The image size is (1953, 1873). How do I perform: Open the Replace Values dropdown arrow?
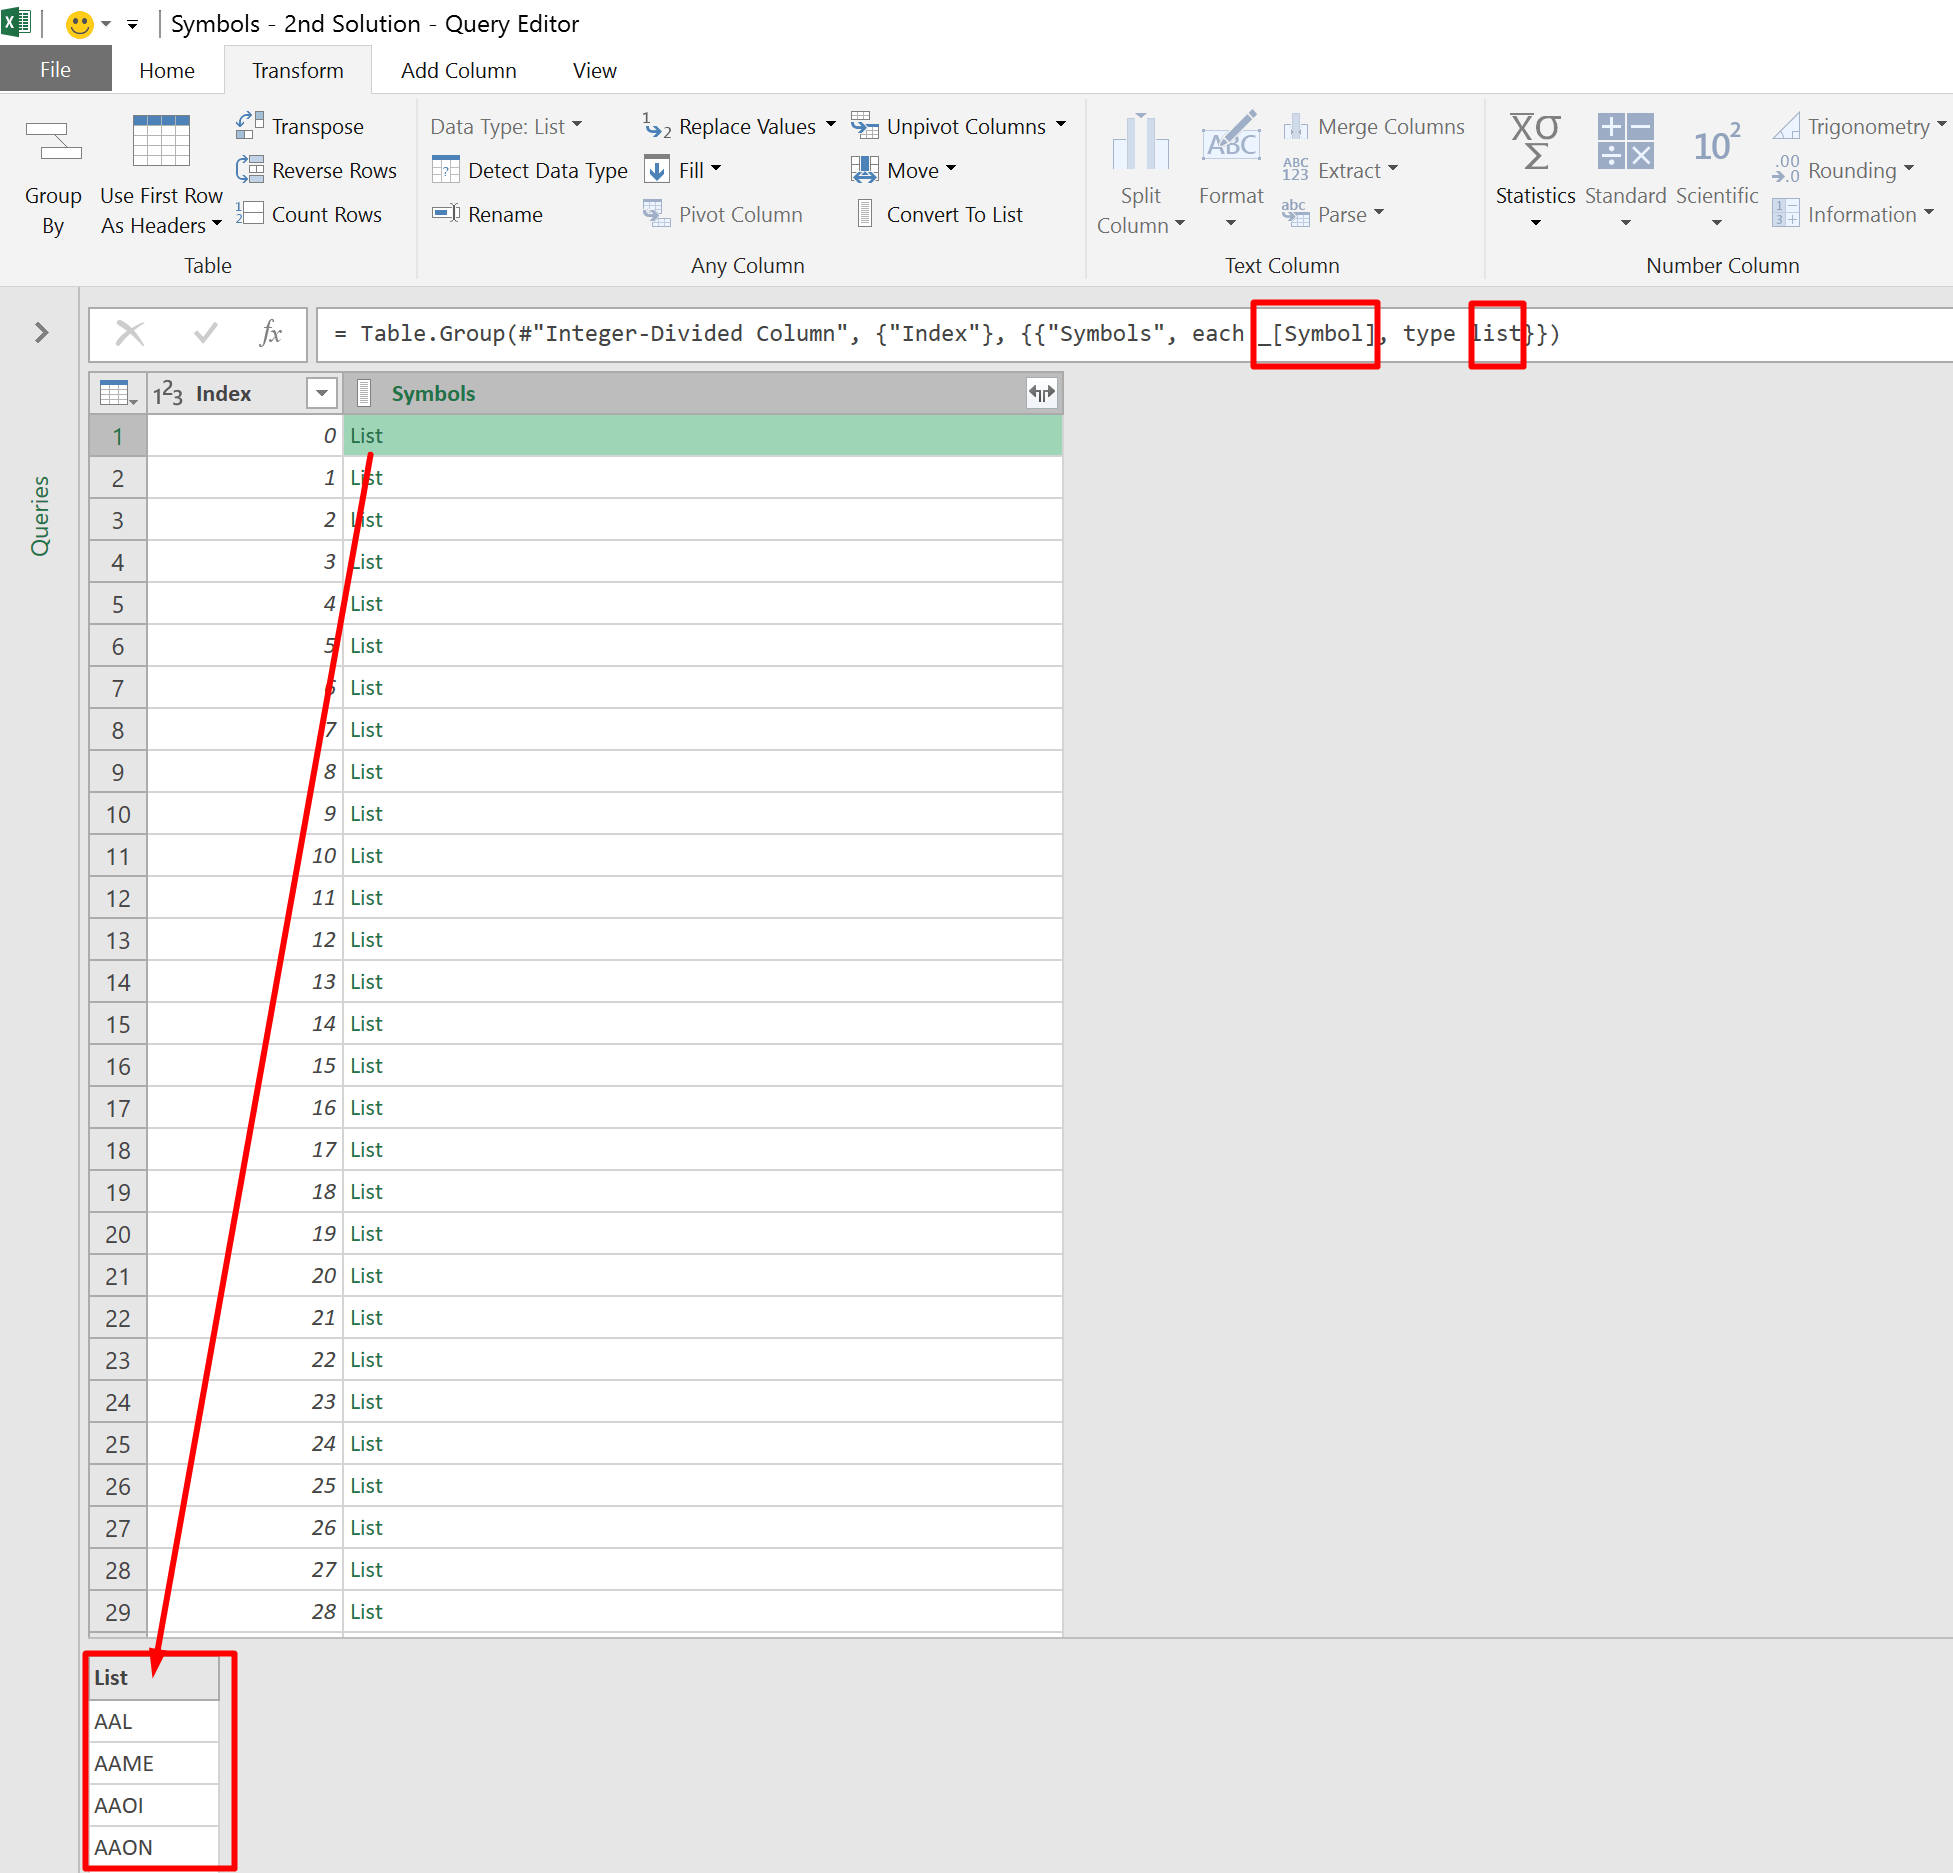coord(830,125)
